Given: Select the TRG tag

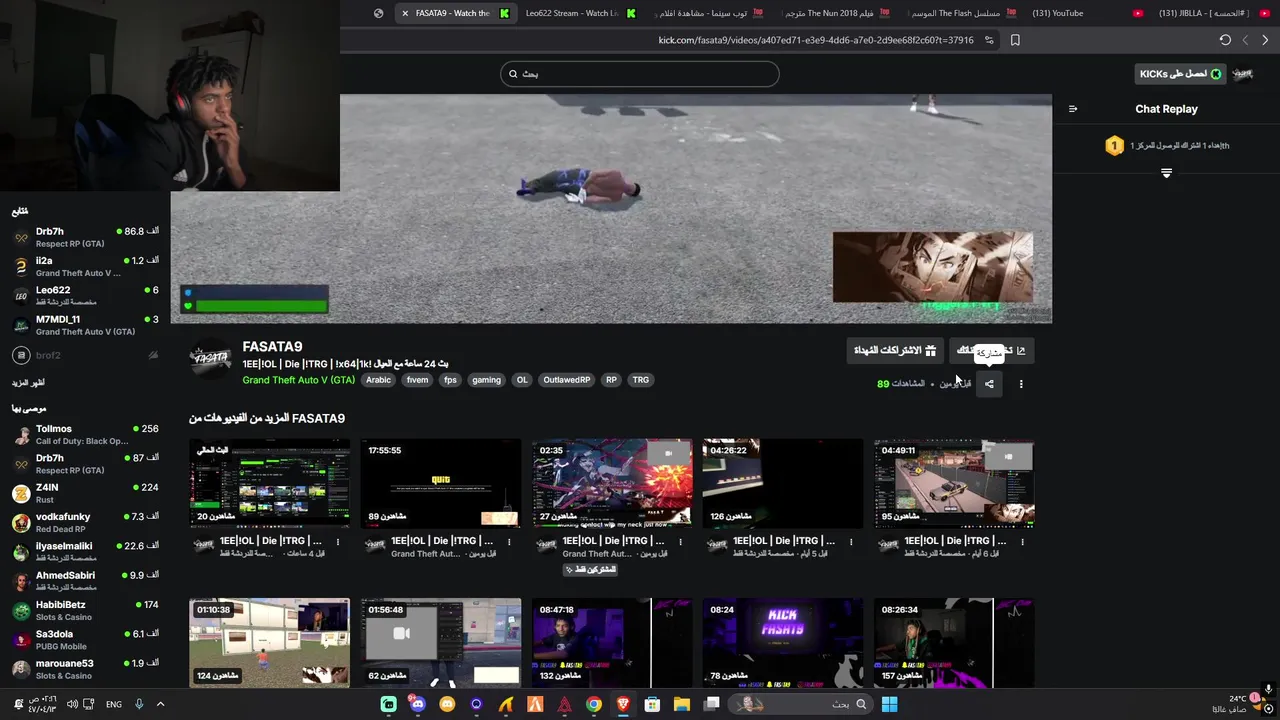Looking at the screenshot, I should tap(641, 380).
